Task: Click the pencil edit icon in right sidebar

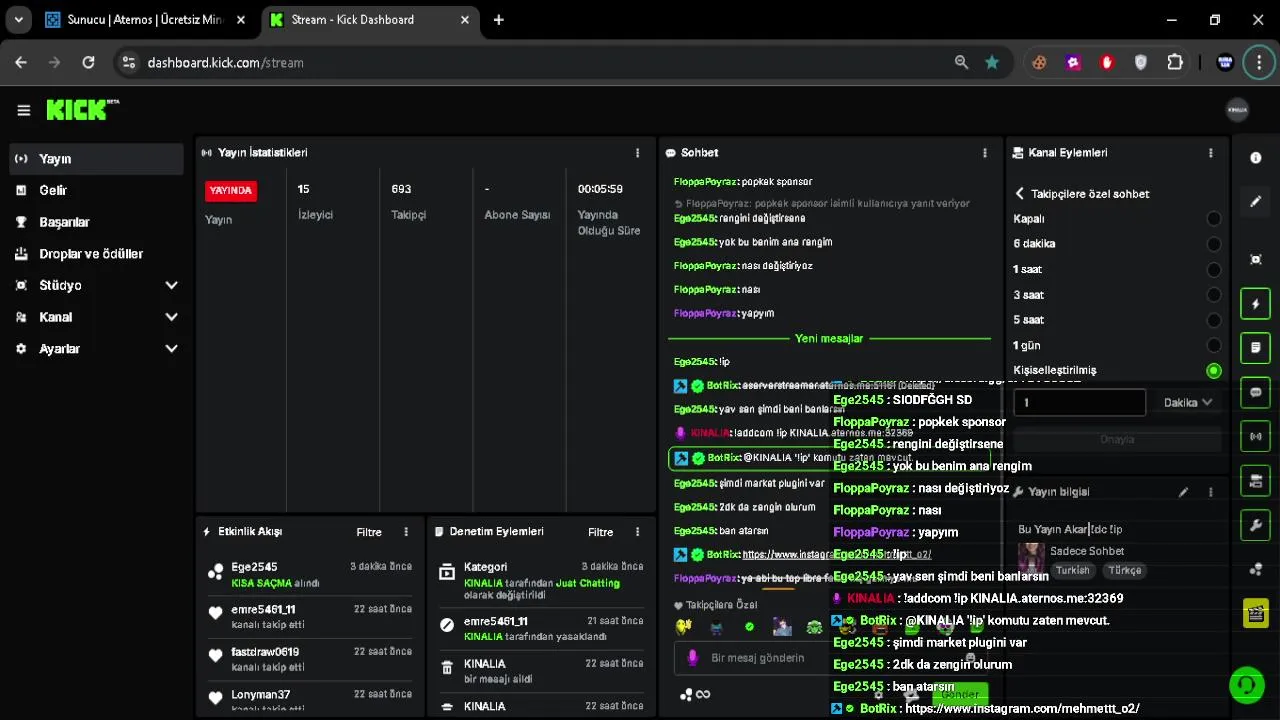Action: [1256, 201]
